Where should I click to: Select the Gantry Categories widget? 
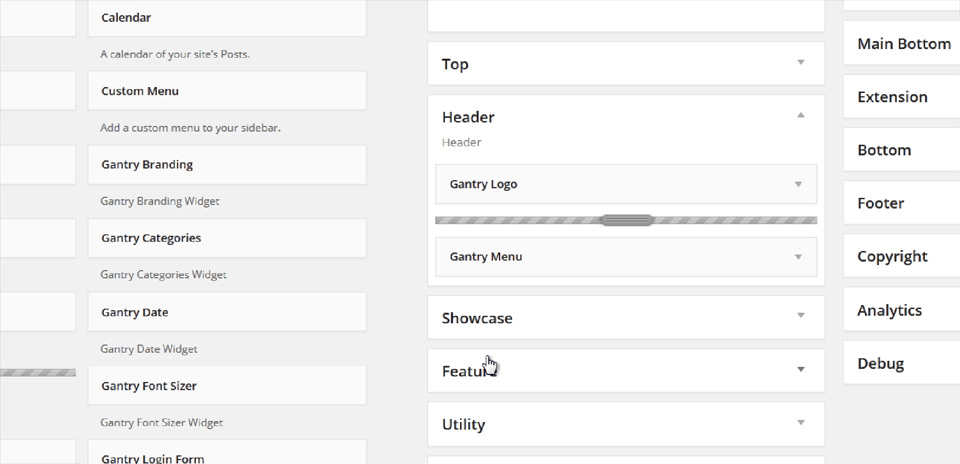tap(227, 238)
